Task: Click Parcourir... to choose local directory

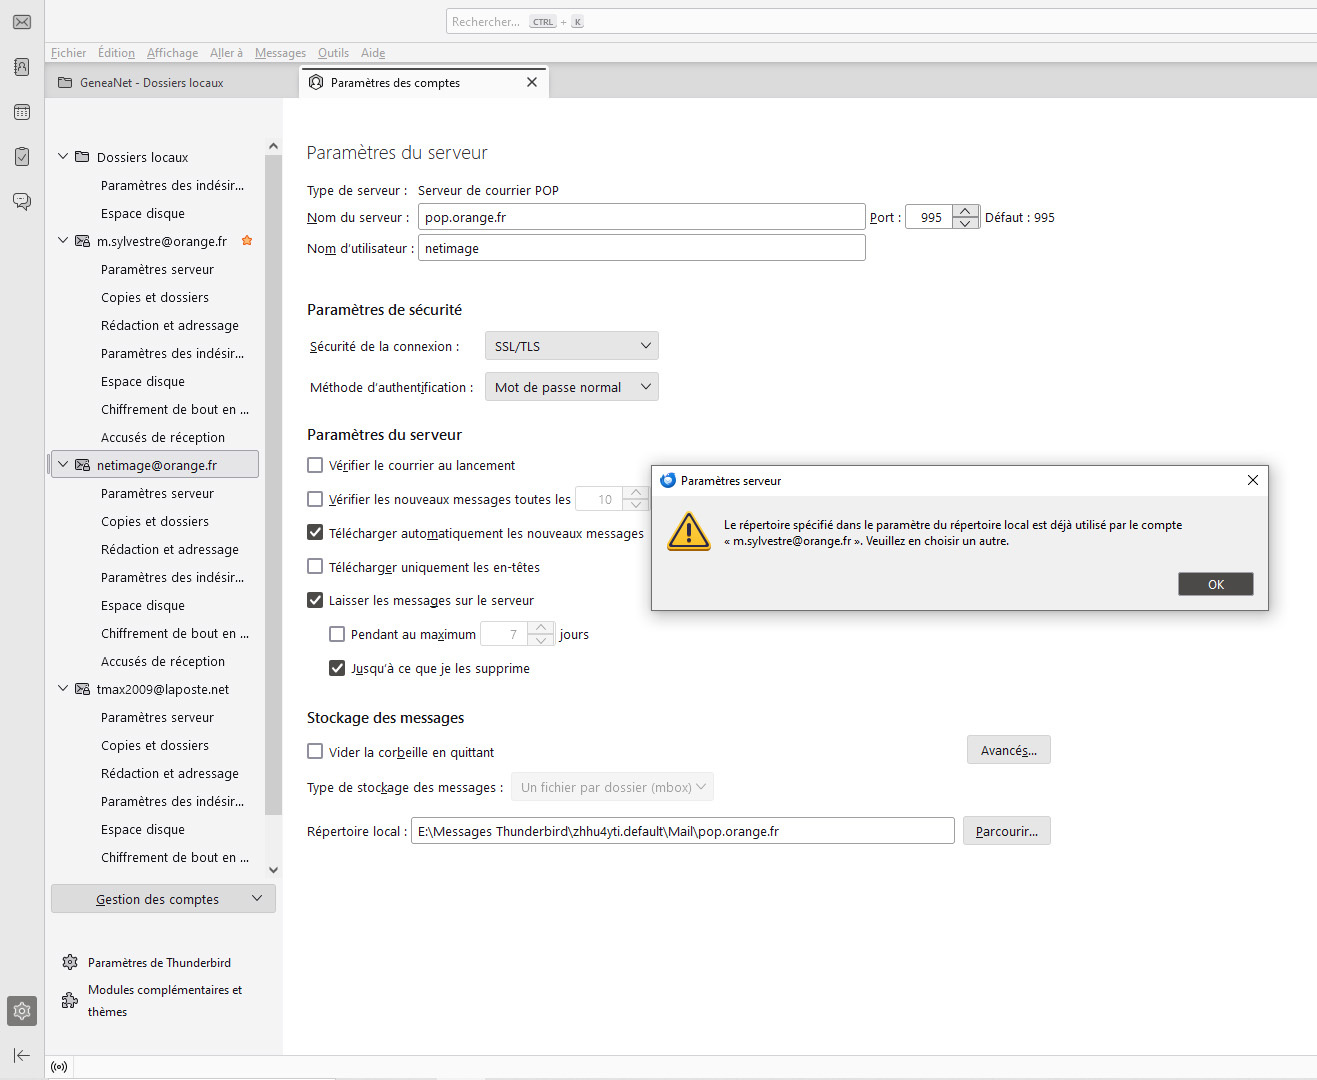Action: coord(1006,831)
